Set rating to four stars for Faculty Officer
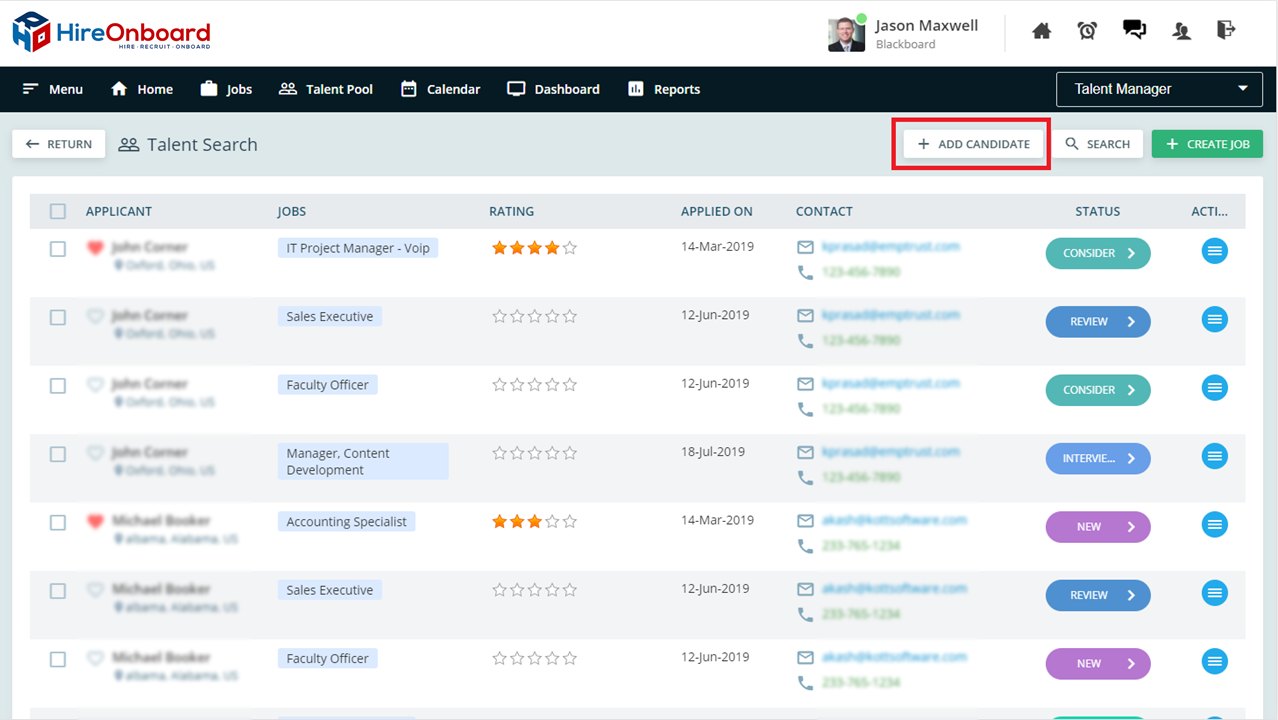 click(552, 385)
